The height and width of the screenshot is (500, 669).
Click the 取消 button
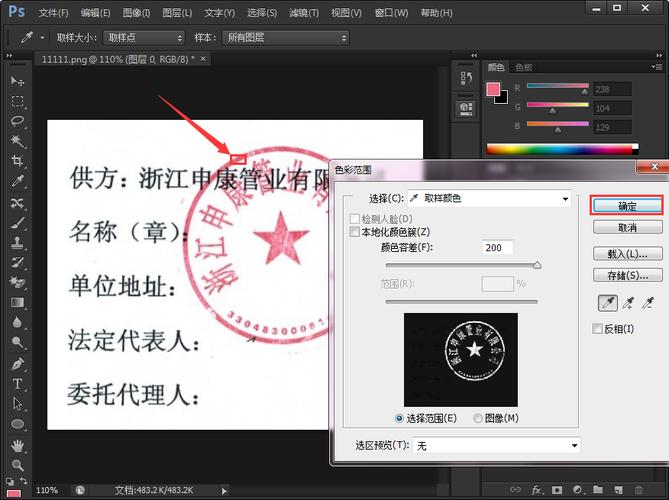coord(627,227)
